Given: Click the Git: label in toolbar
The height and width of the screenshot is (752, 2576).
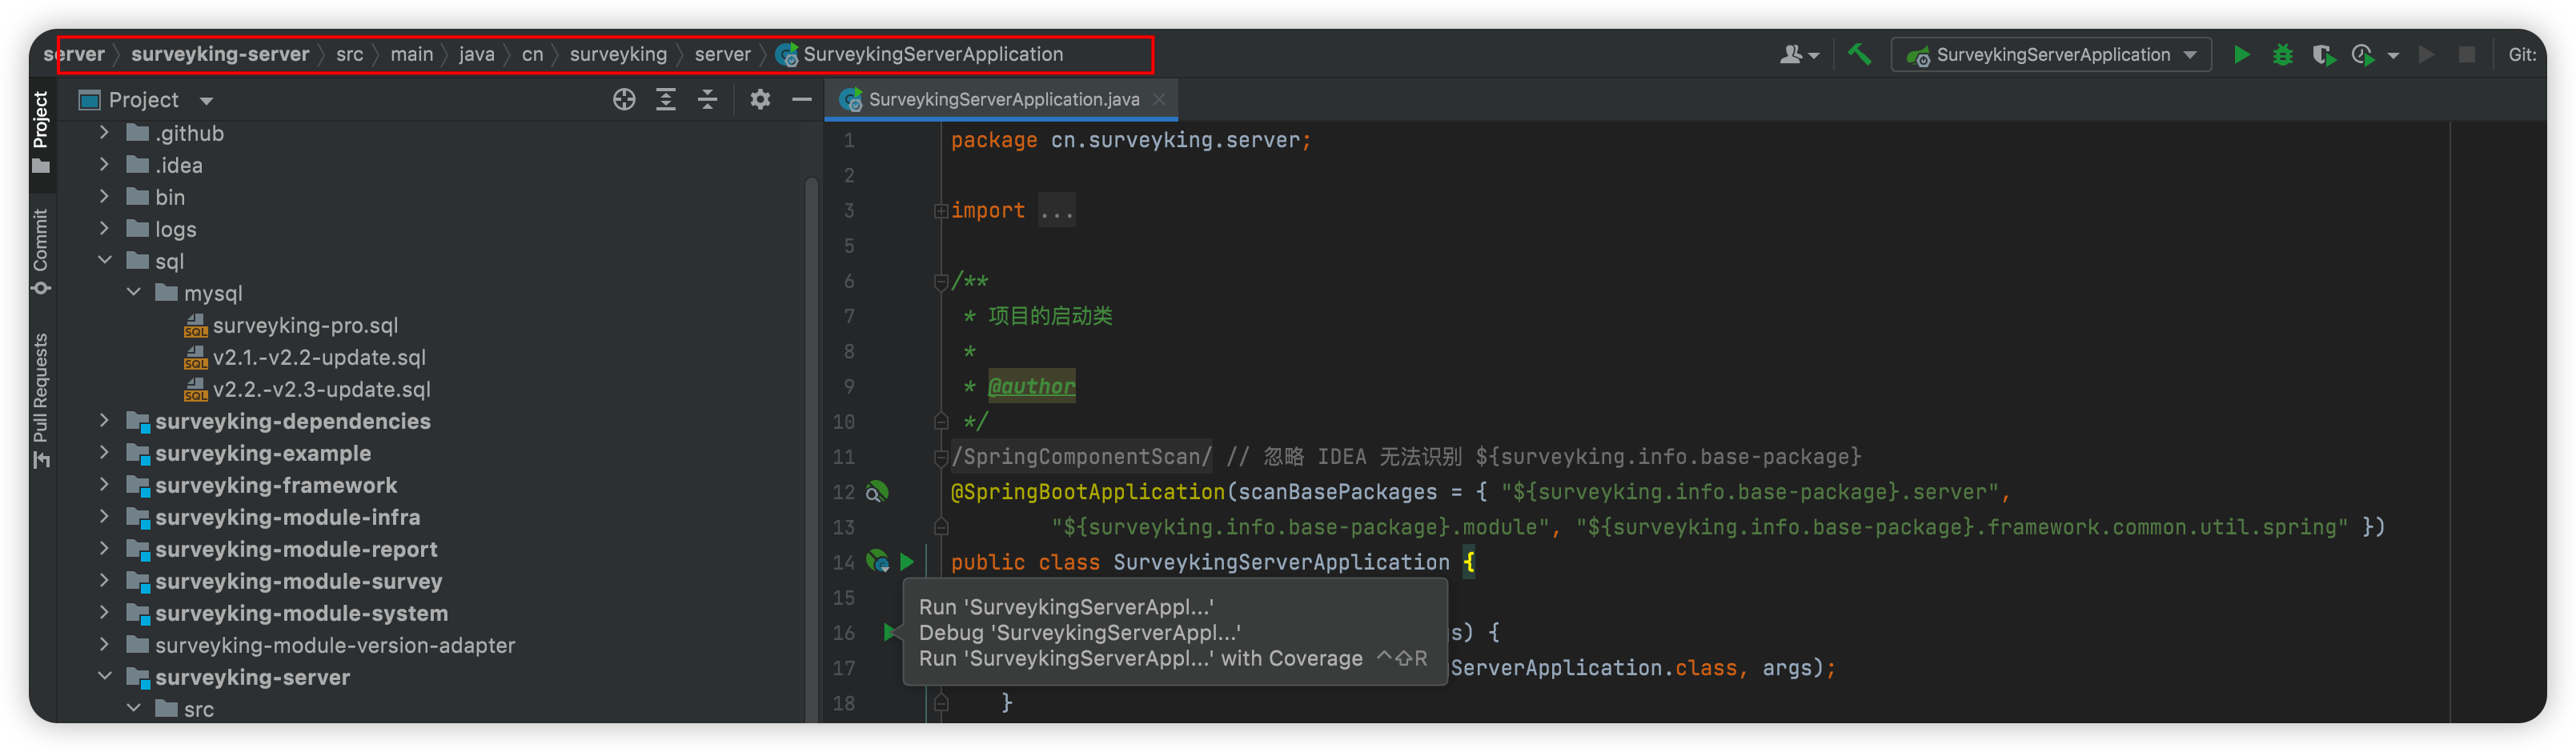Looking at the screenshot, I should [2522, 55].
